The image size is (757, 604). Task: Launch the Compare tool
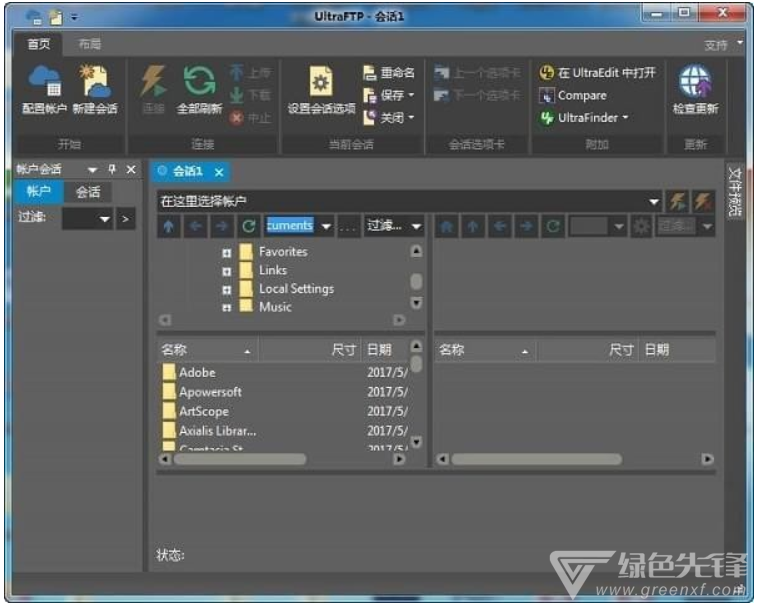click(573, 95)
